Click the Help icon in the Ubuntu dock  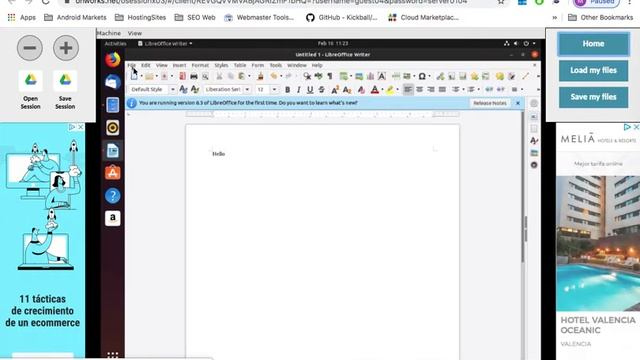click(113, 196)
